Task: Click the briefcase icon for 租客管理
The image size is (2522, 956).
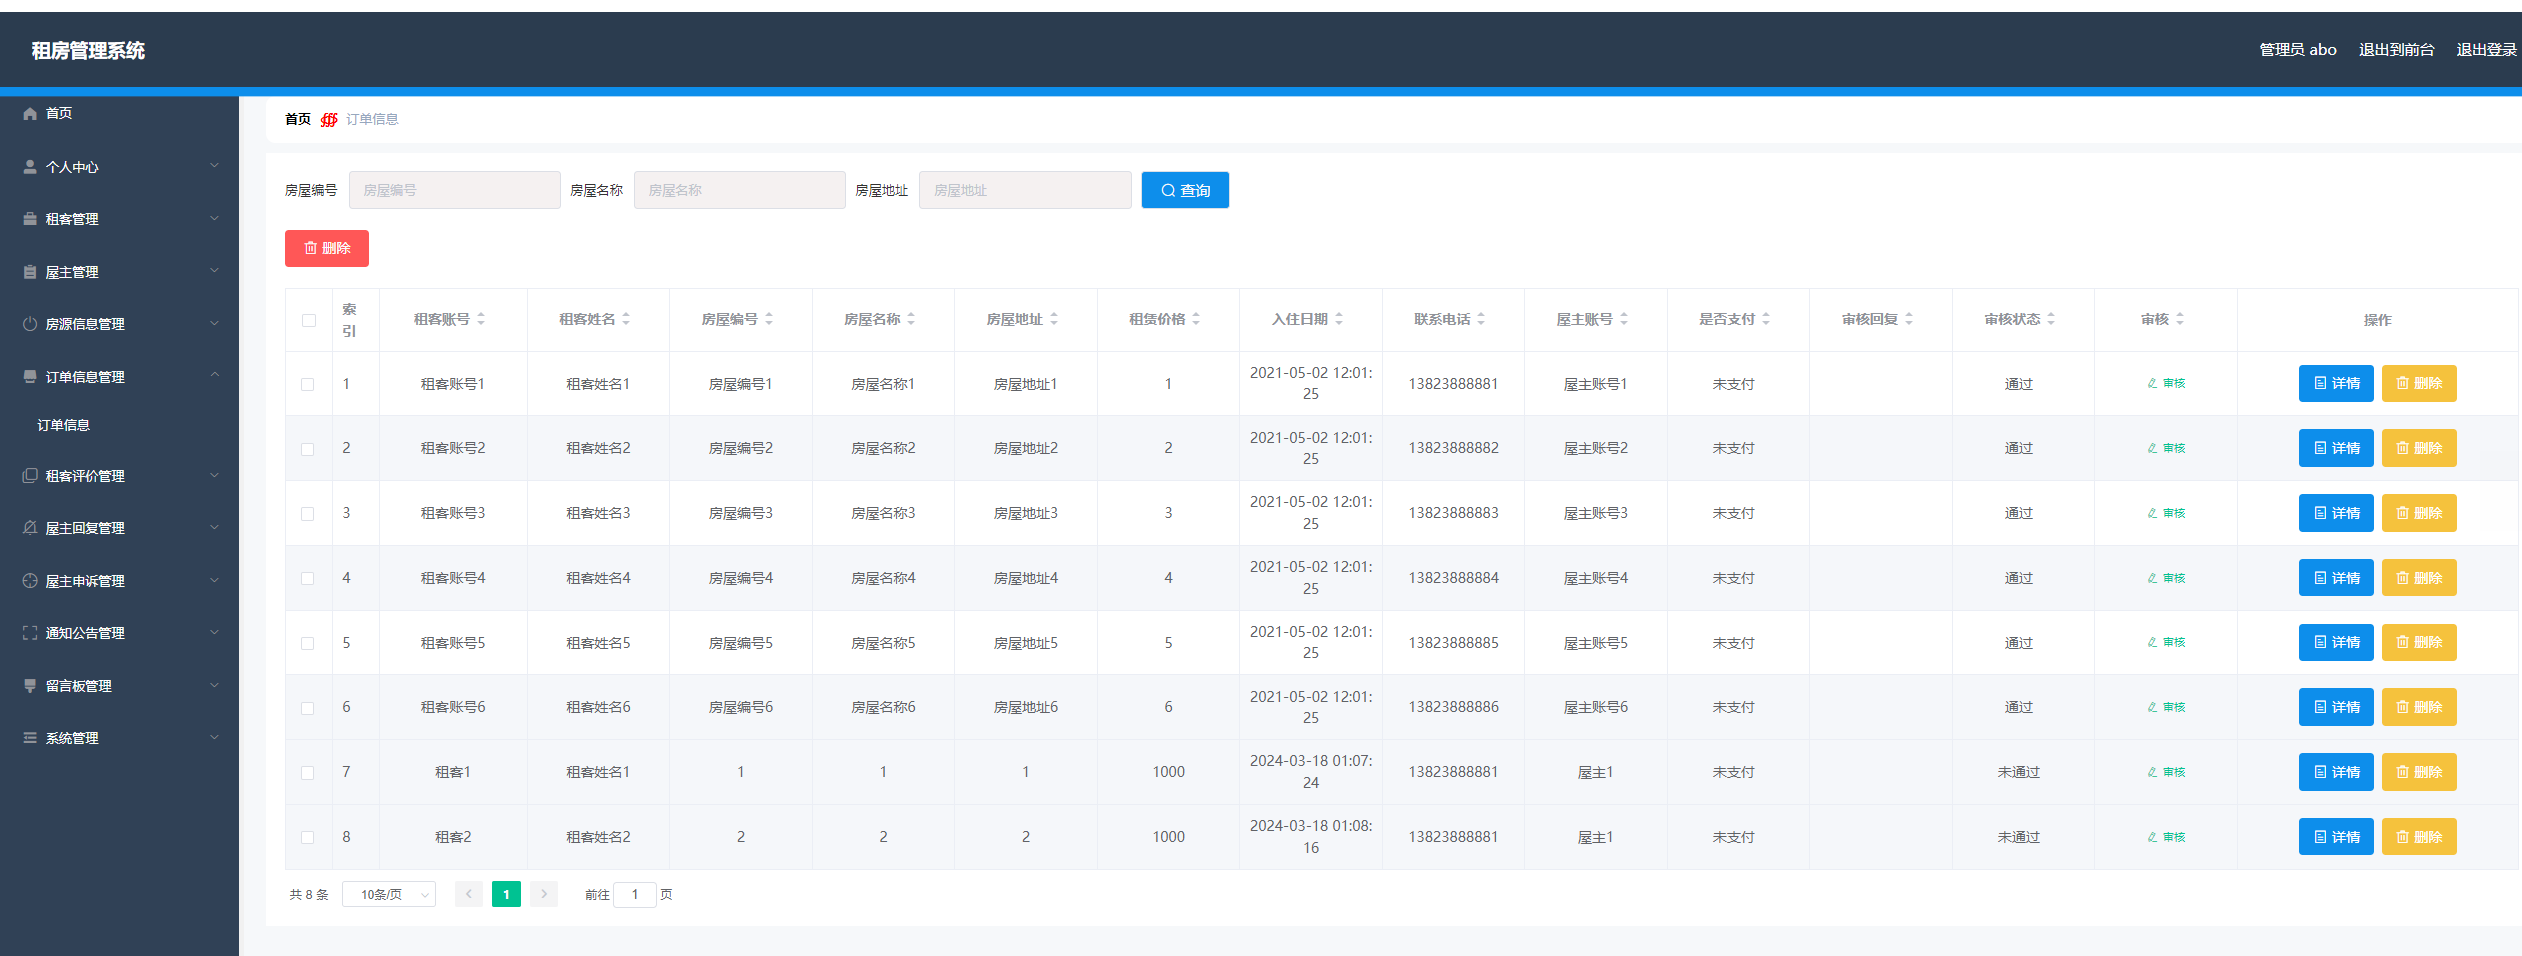Action: point(30,219)
